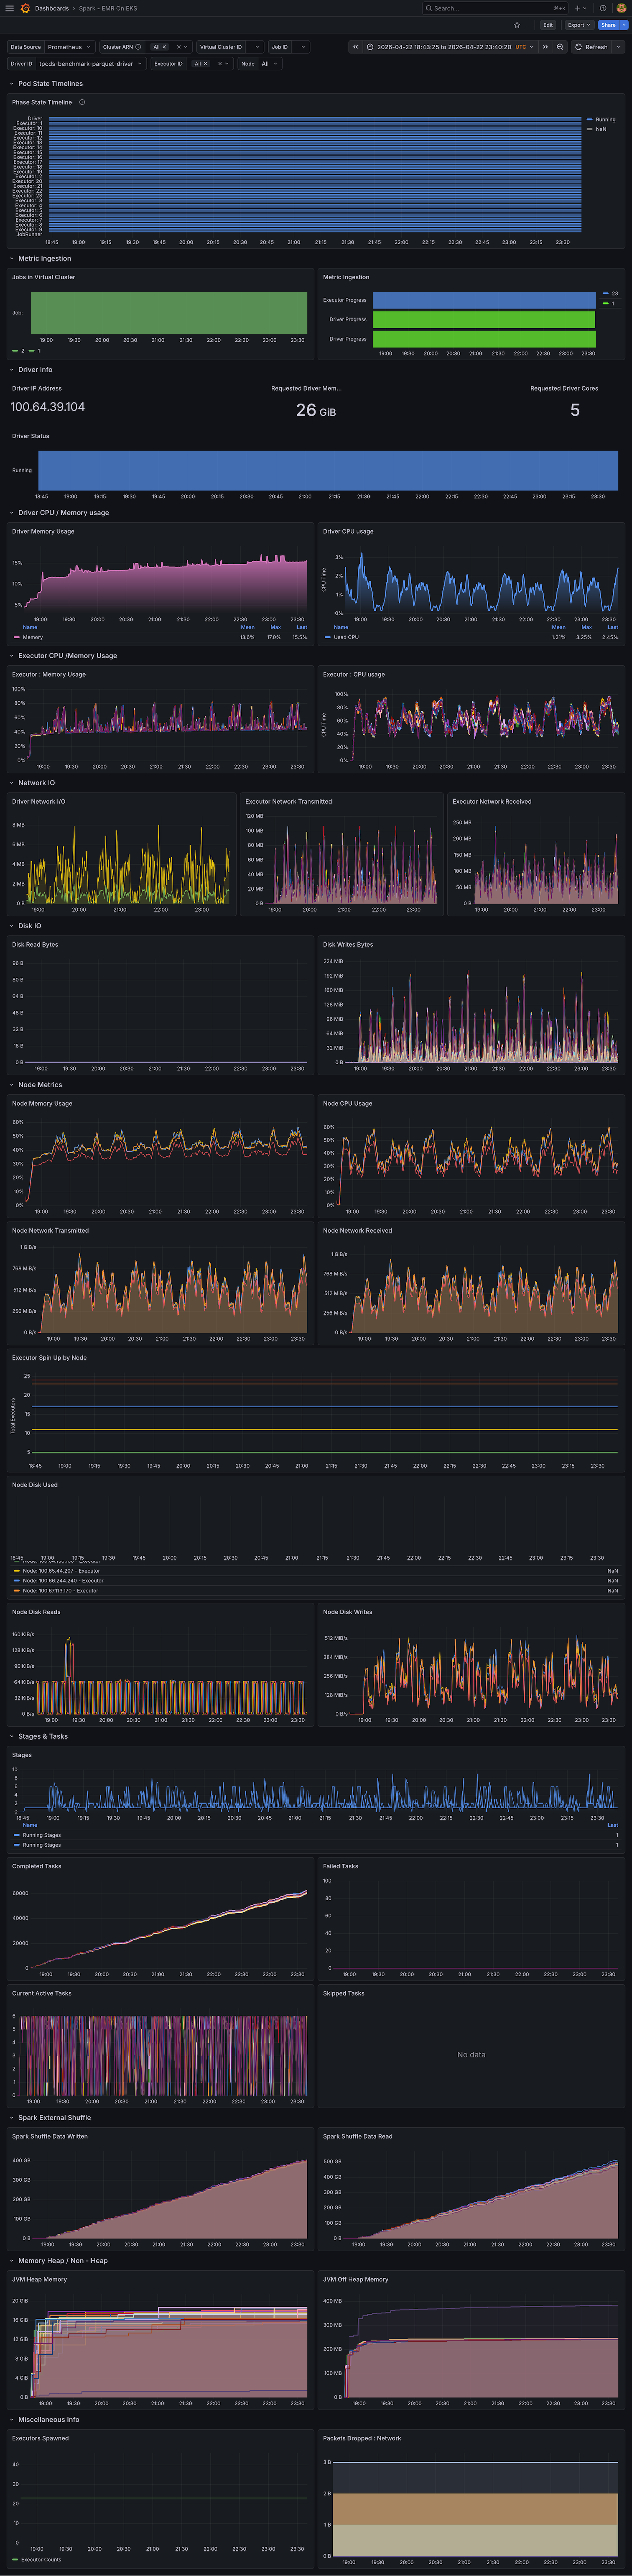Zoom out the time range
Image resolution: width=632 pixels, height=2576 pixels.
[x=560, y=47]
